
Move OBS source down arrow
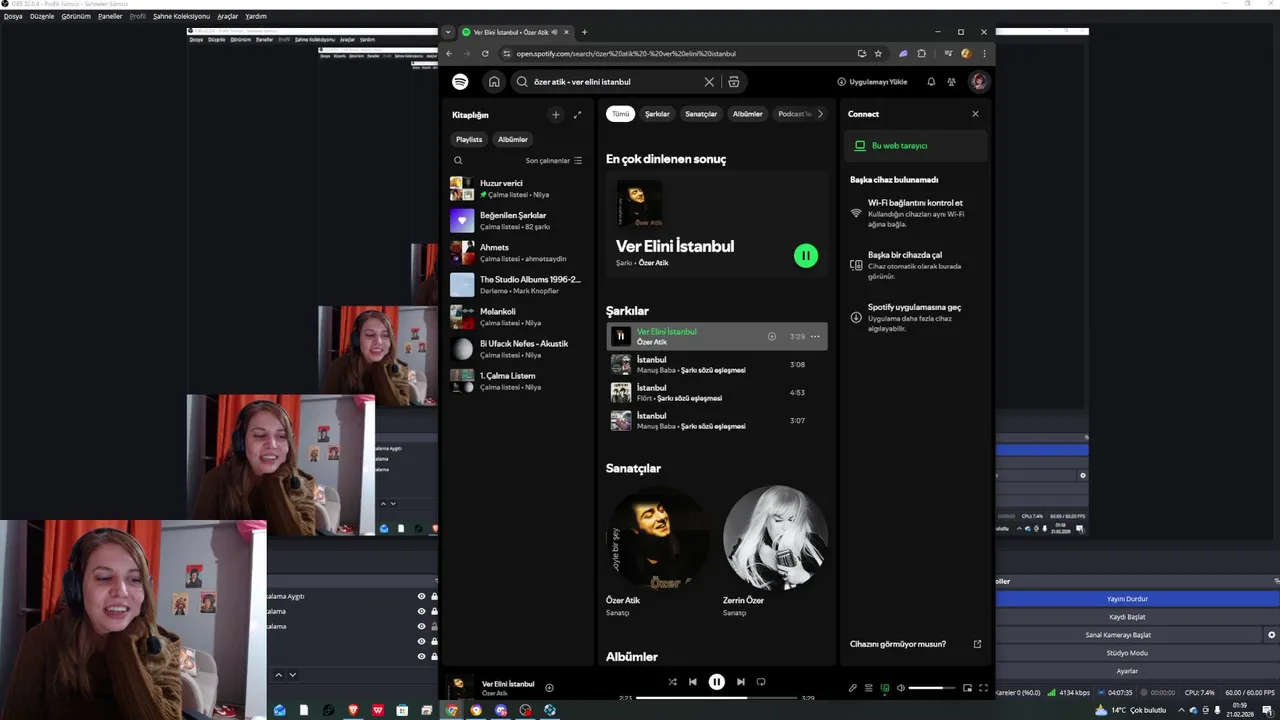tap(292, 675)
